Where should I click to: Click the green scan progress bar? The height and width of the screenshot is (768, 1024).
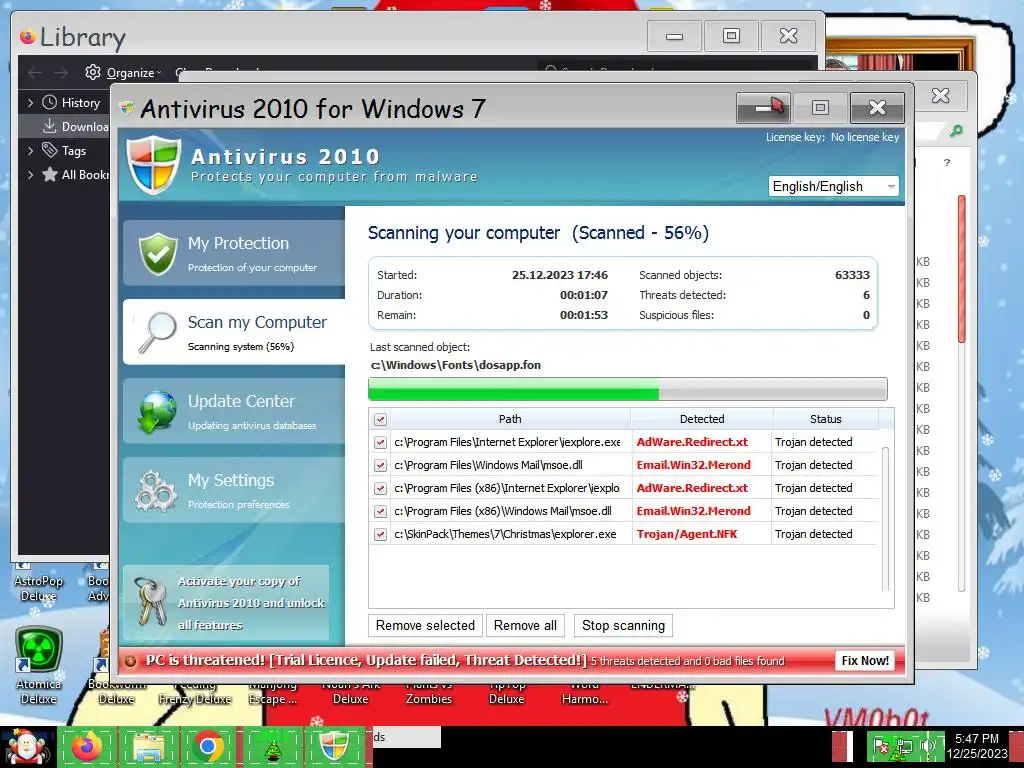click(628, 389)
